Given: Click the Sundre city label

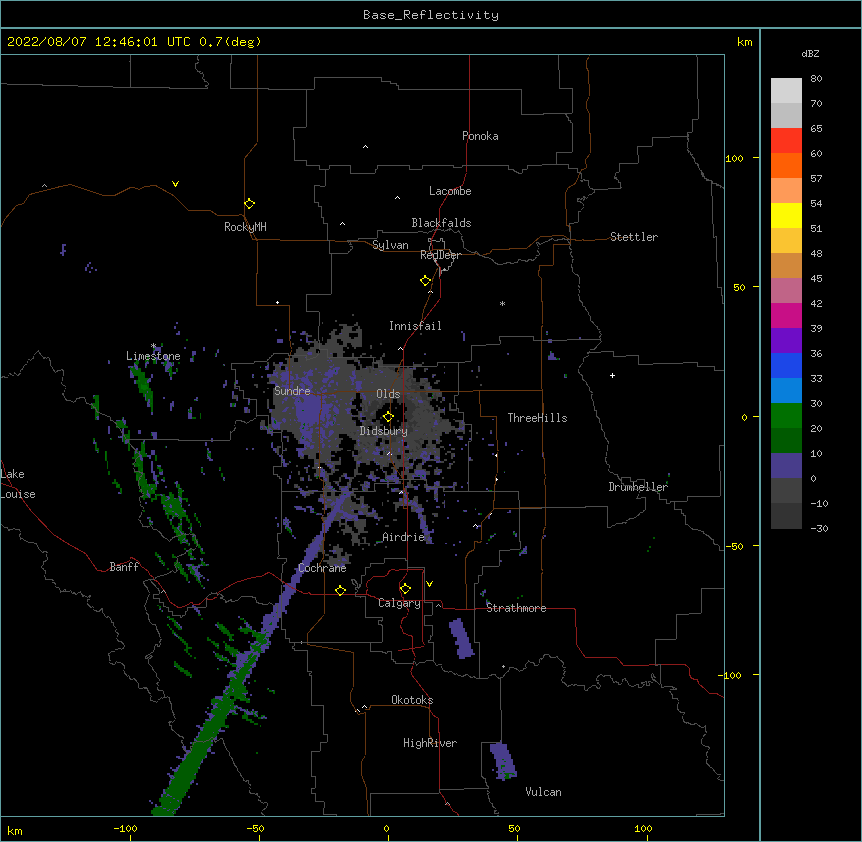Looking at the screenshot, I should (292, 391).
